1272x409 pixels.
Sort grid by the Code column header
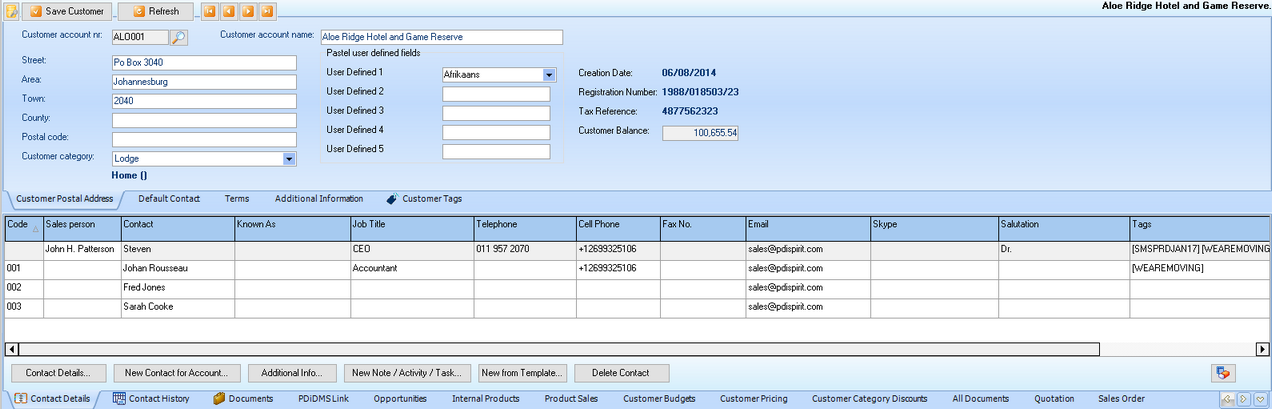23,226
